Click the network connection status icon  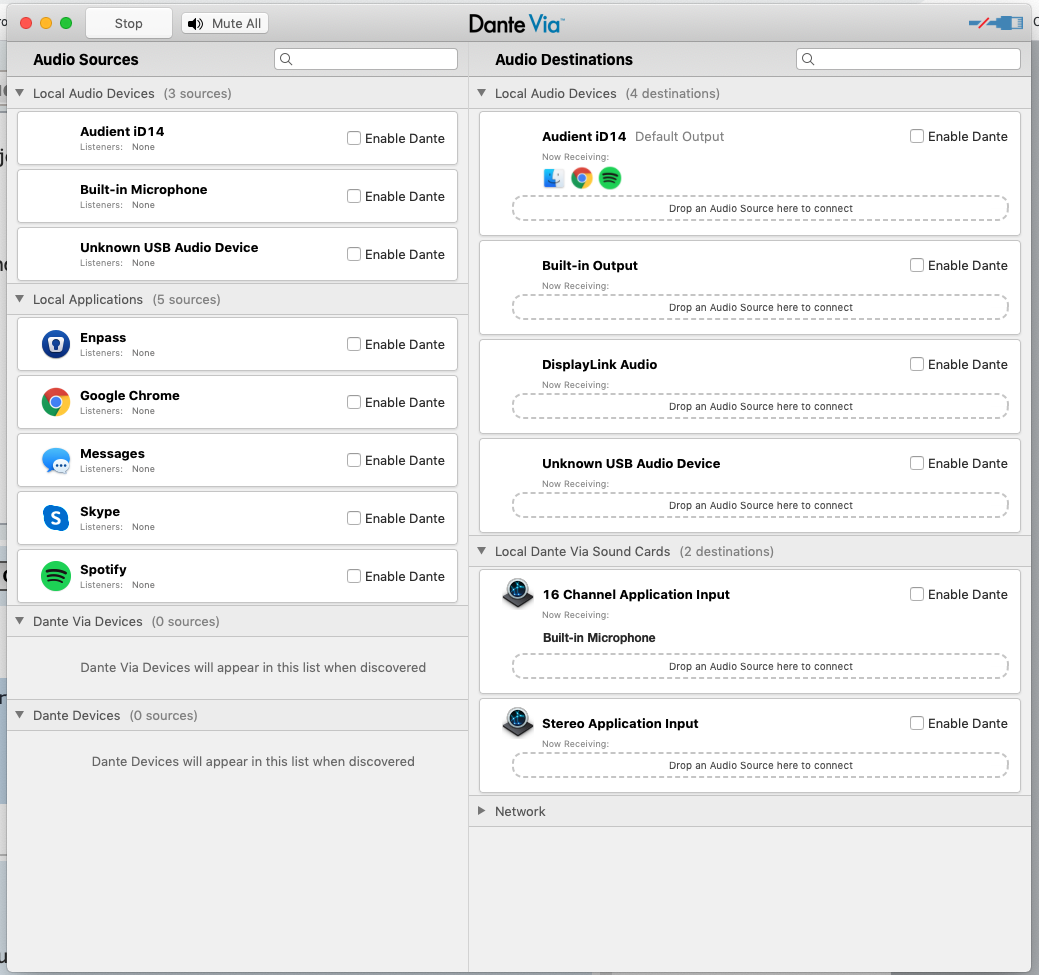[x=995, y=23]
